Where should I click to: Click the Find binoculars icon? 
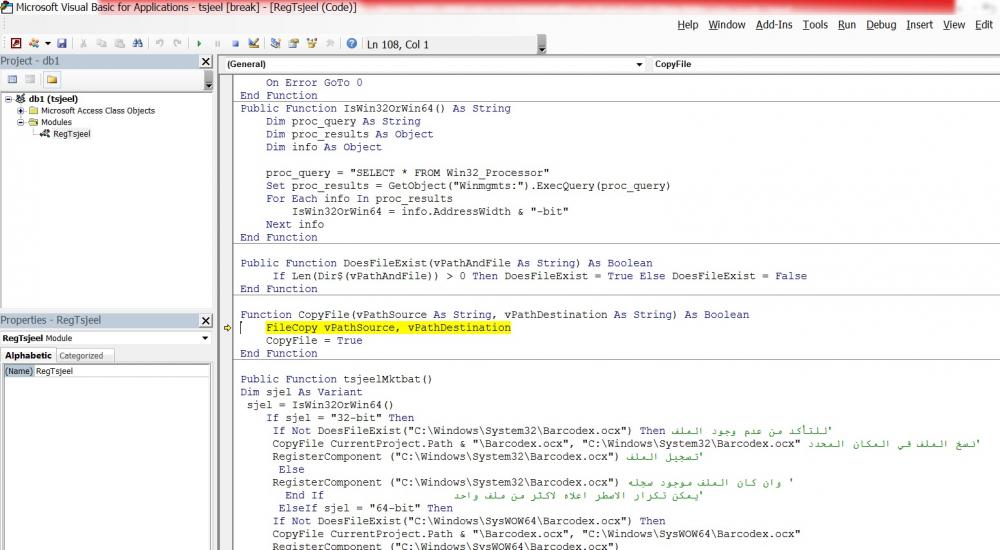point(138,44)
